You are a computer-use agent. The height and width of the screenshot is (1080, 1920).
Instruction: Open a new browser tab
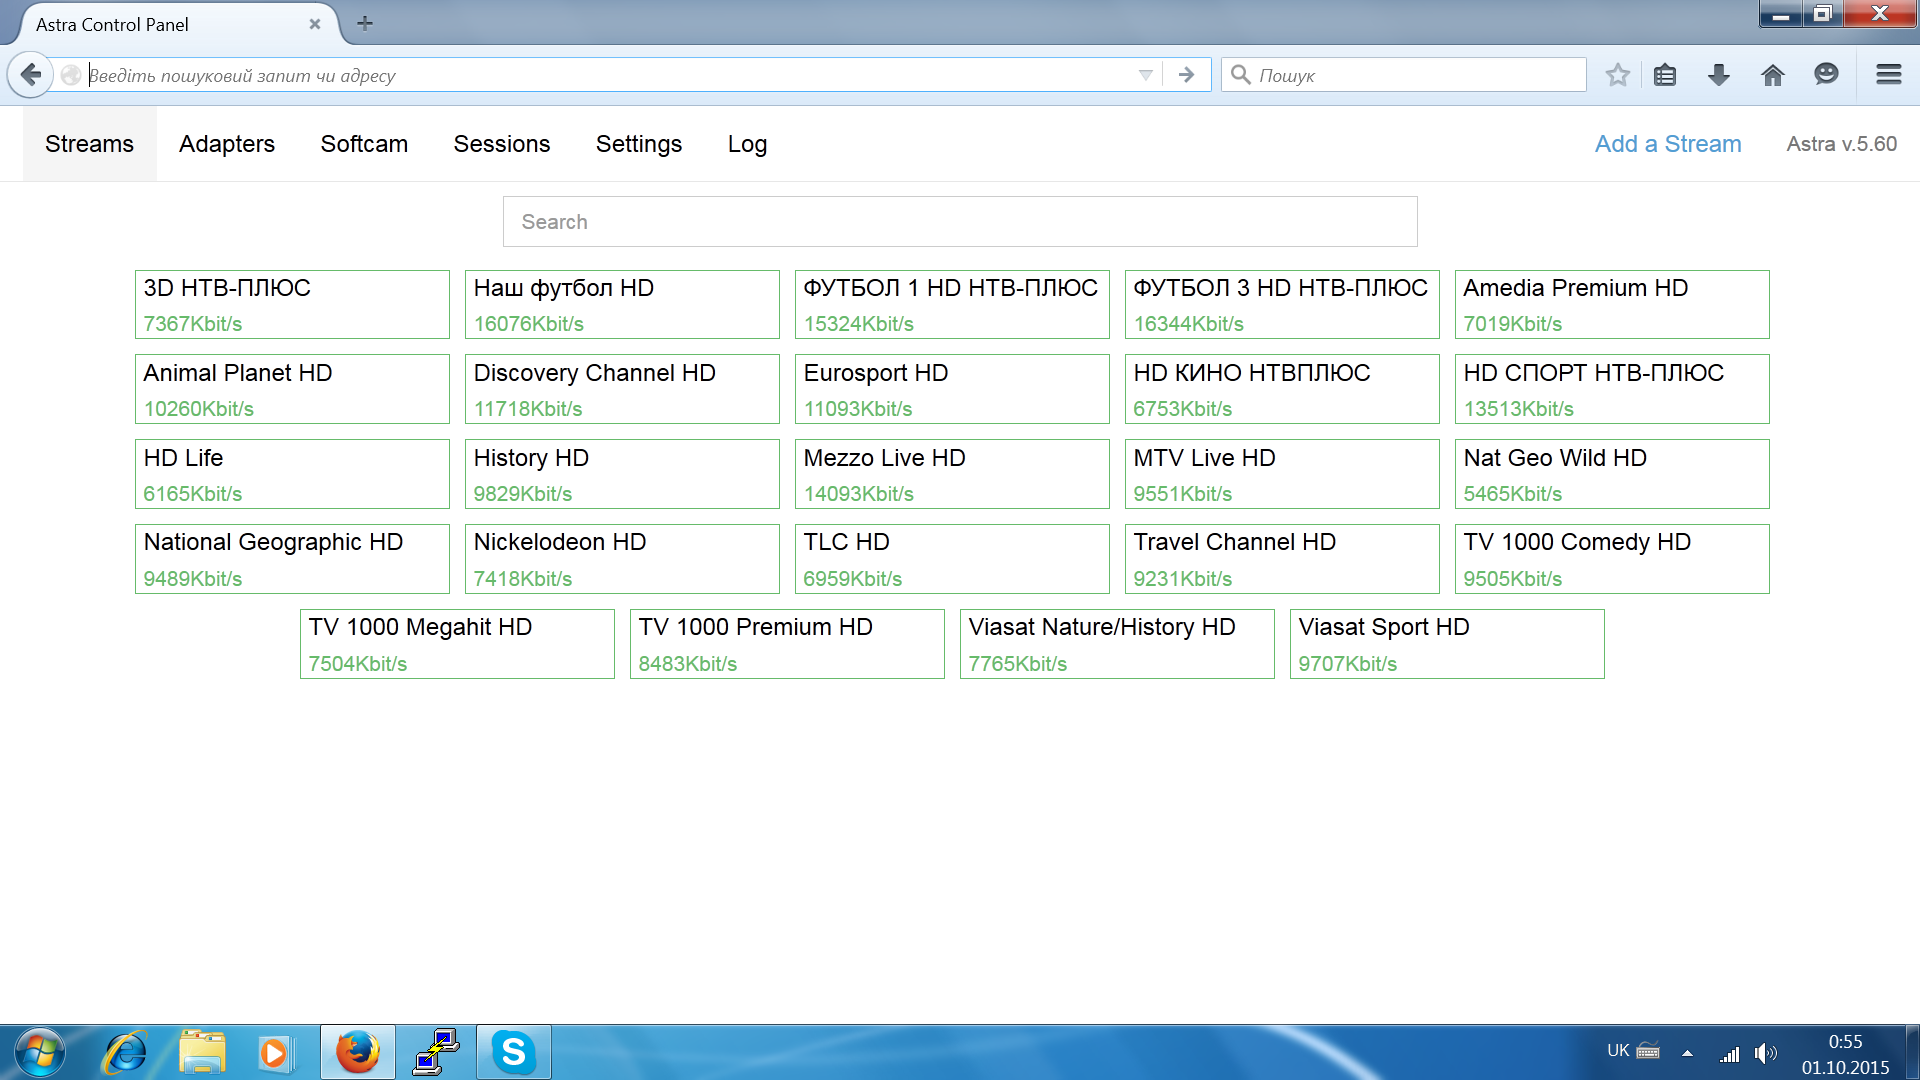[x=365, y=23]
